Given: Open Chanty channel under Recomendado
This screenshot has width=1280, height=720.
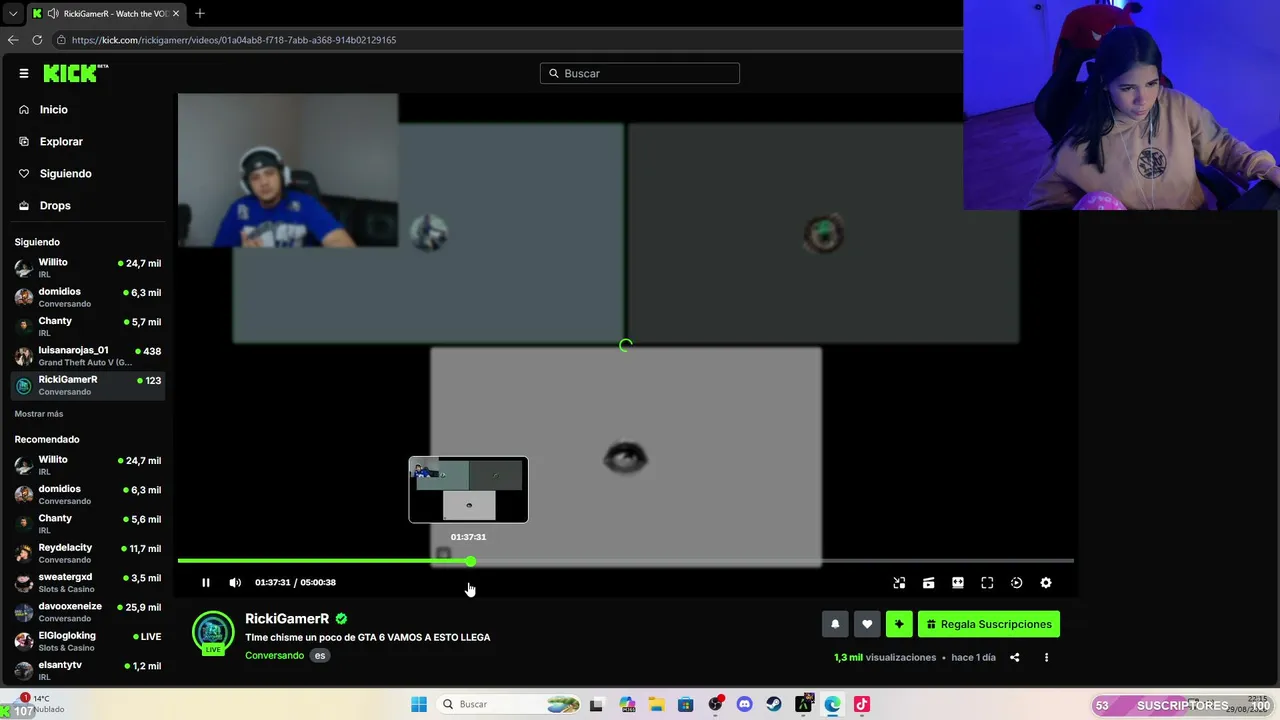Looking at the screenshot, I should click(x=88, y=524).
